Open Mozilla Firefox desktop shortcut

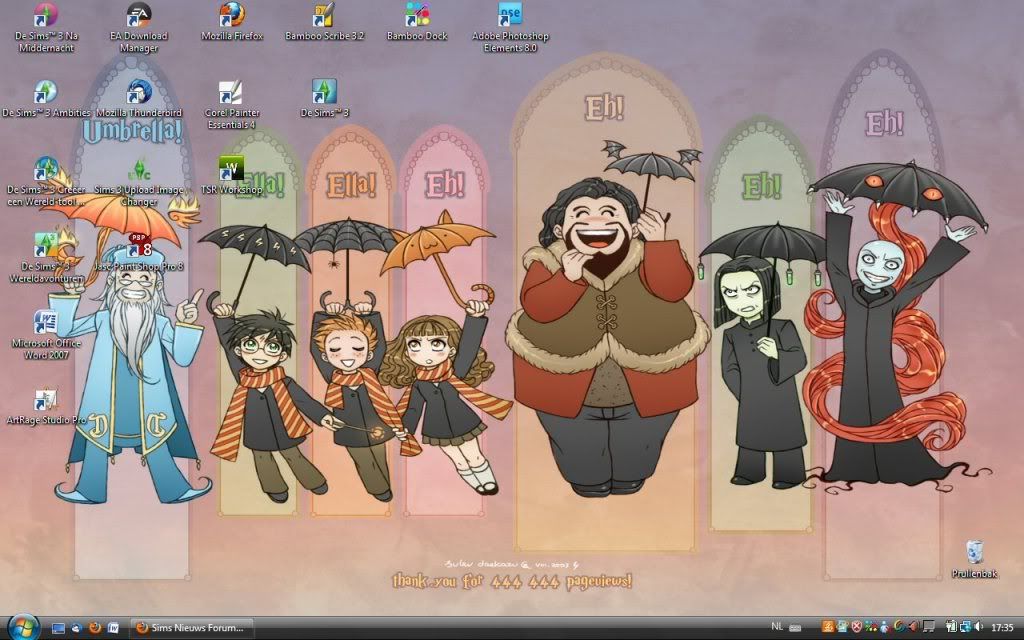[232, 22]
